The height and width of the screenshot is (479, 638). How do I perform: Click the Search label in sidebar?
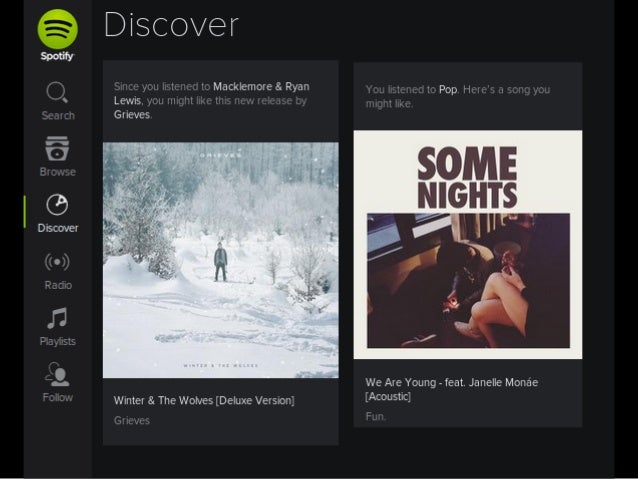tap(58, 116)
